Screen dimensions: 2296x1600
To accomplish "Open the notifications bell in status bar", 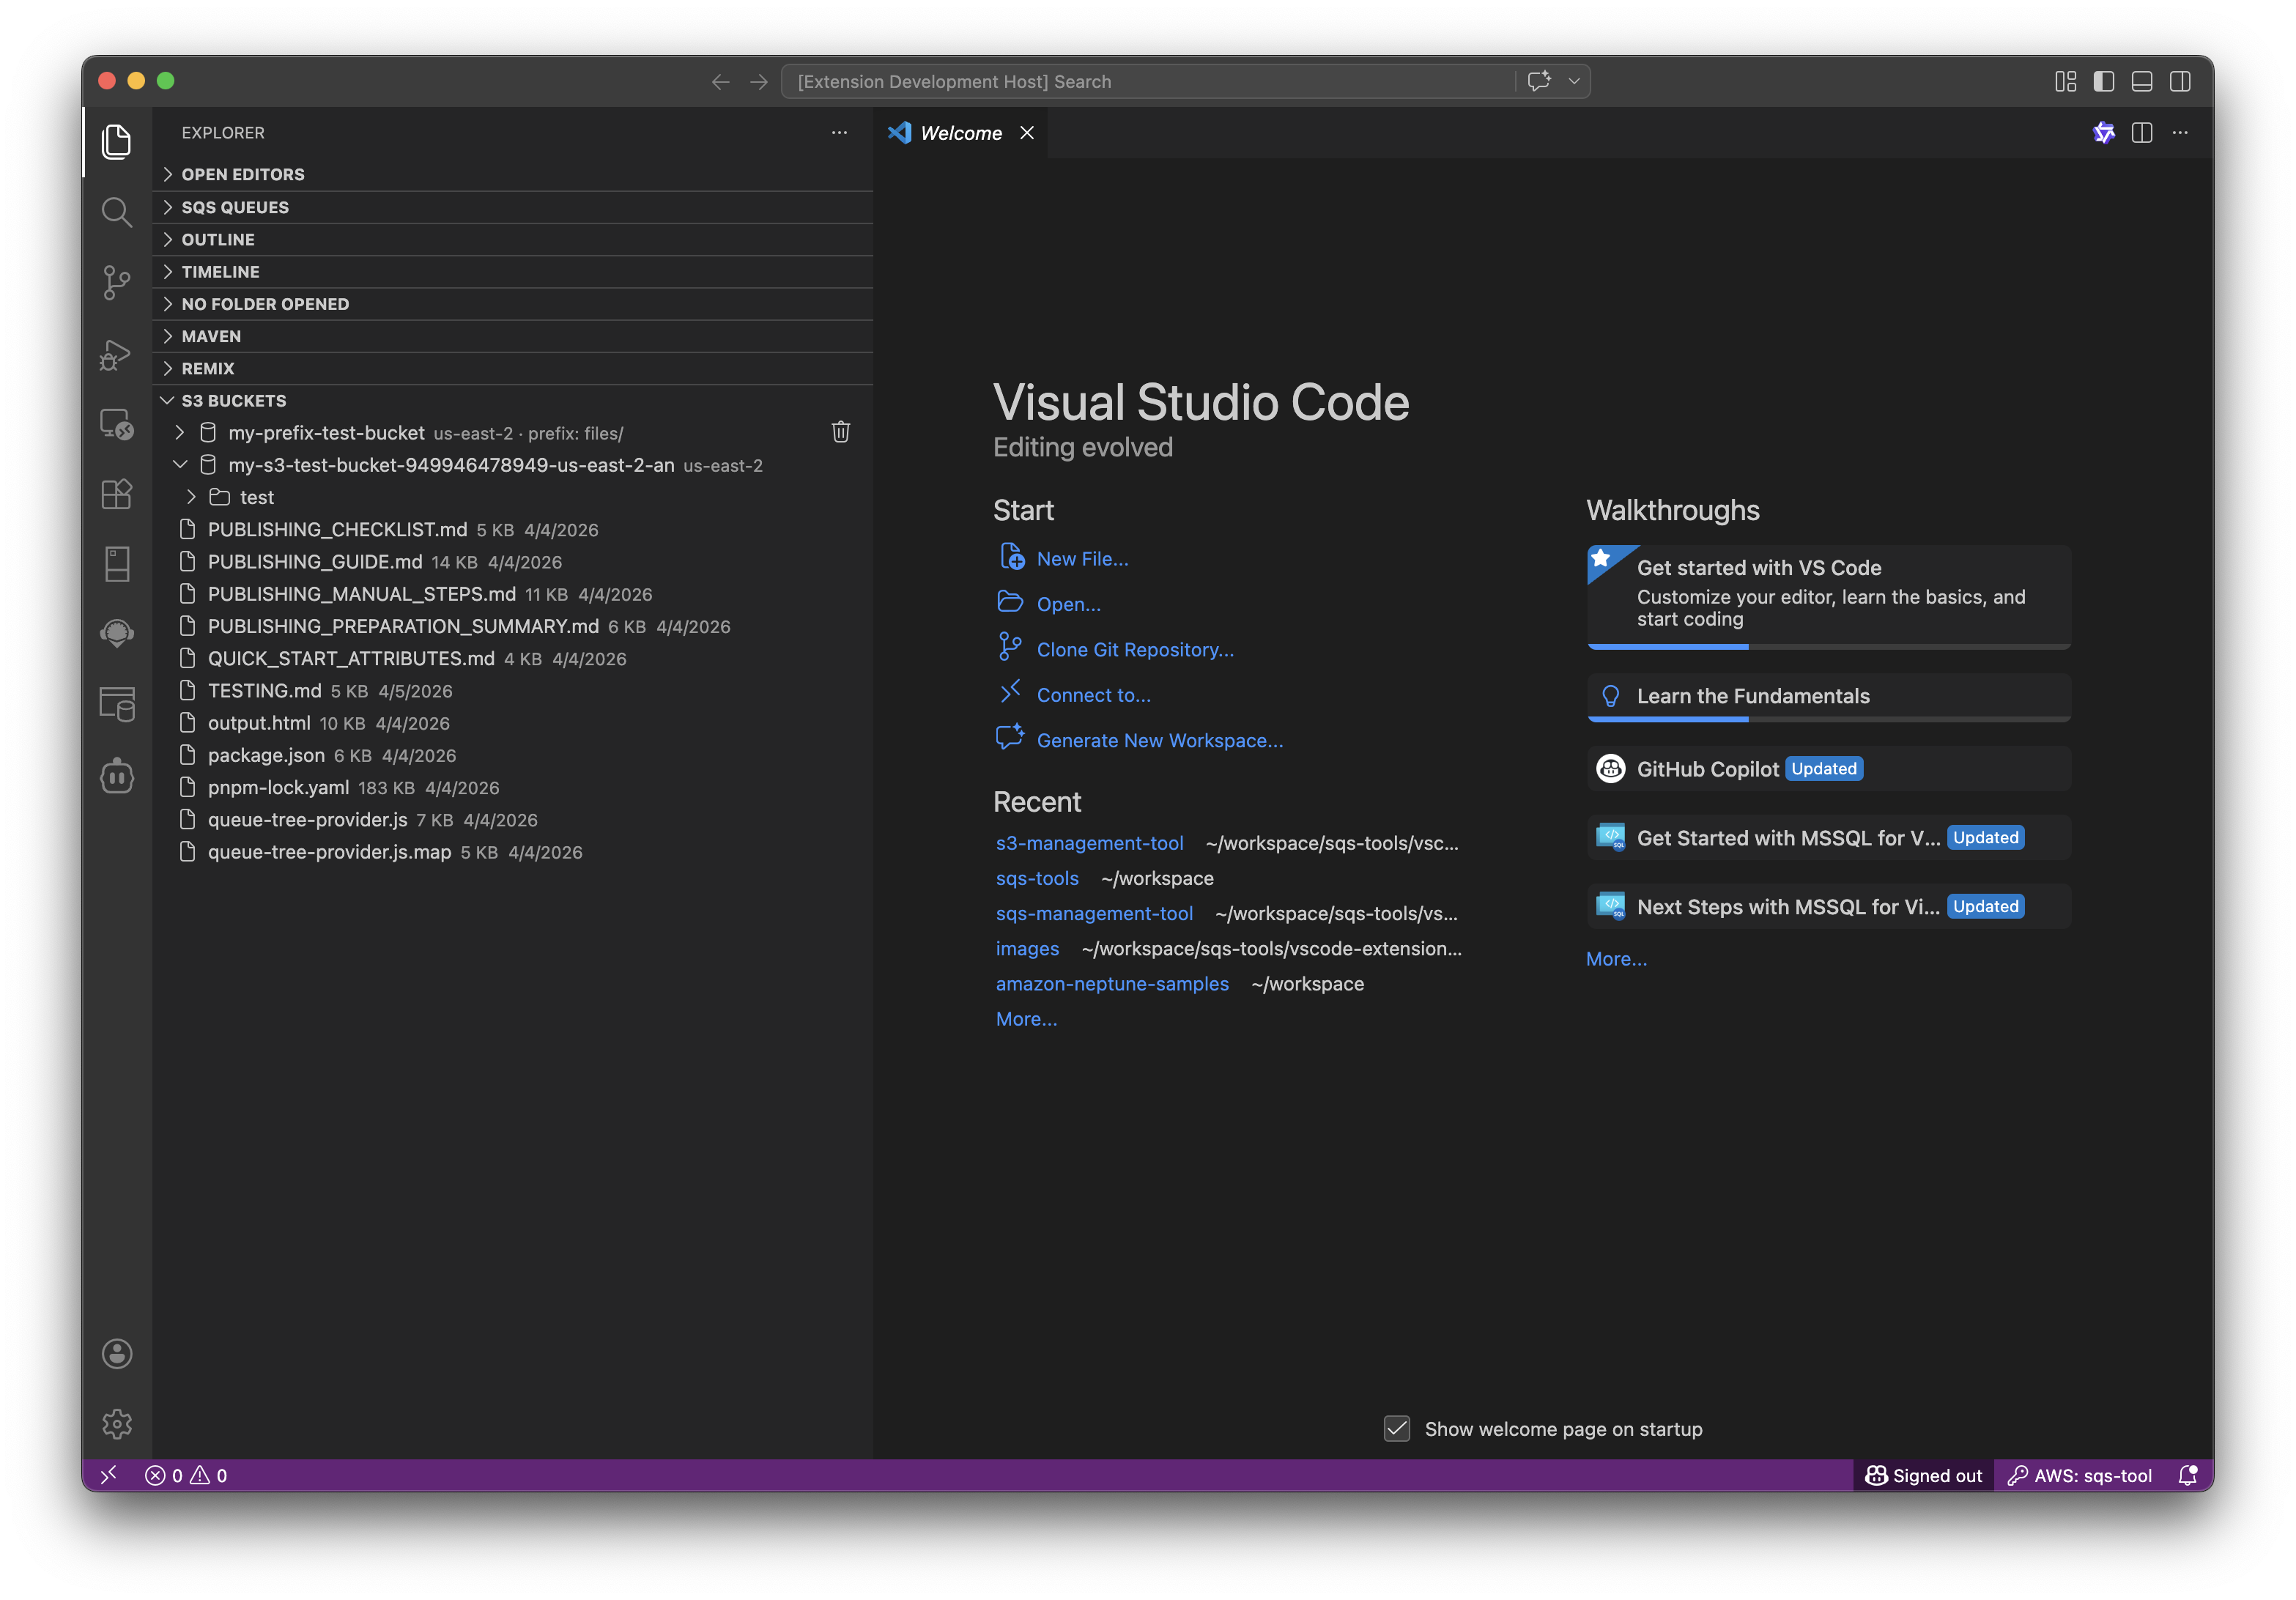I will click(2188, 1475).
